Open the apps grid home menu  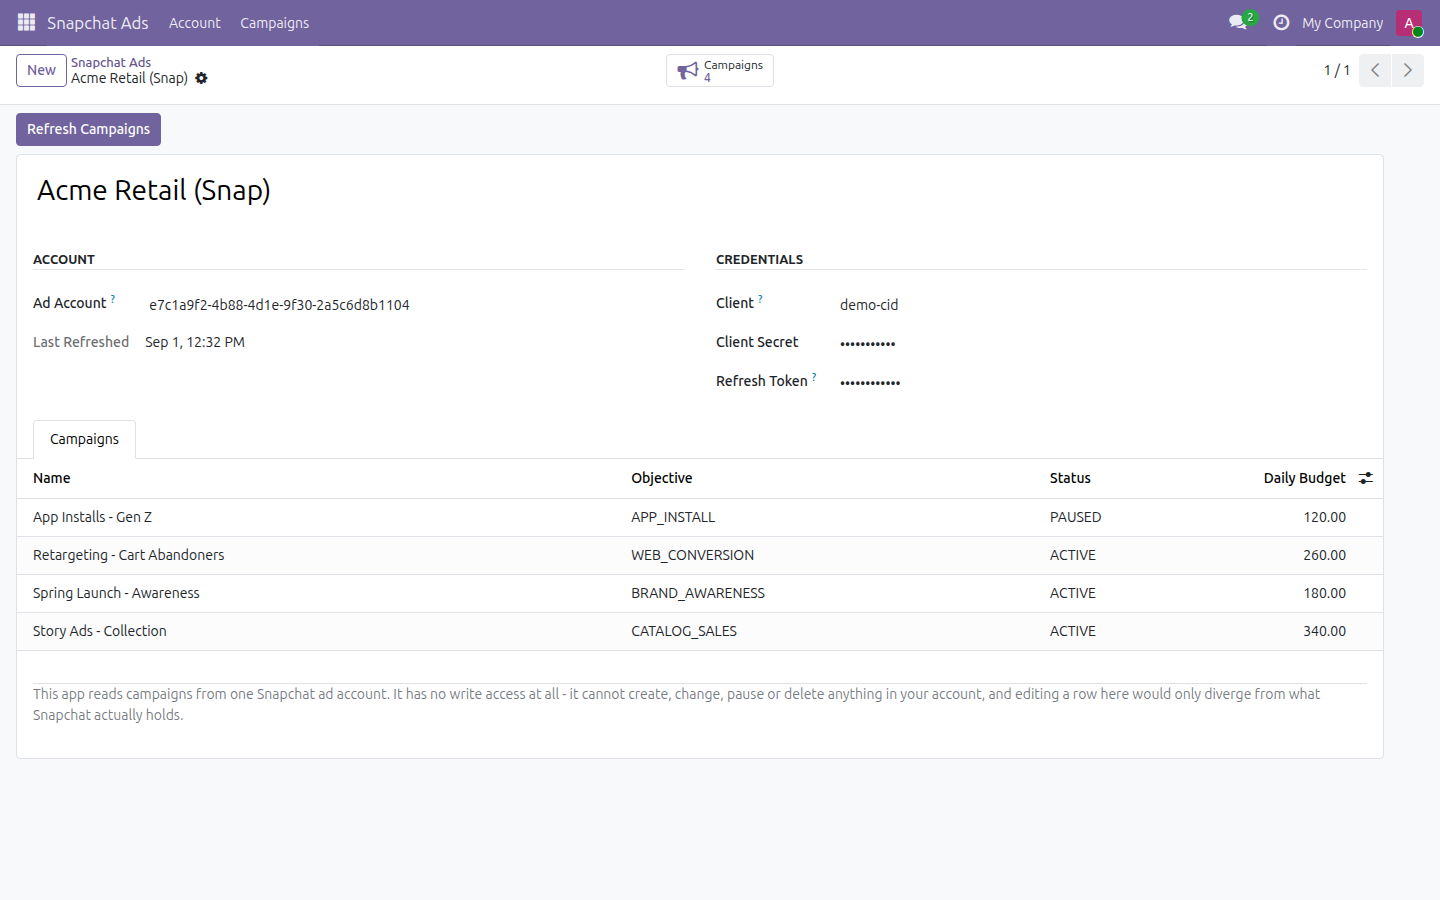[x=26, y=22]
